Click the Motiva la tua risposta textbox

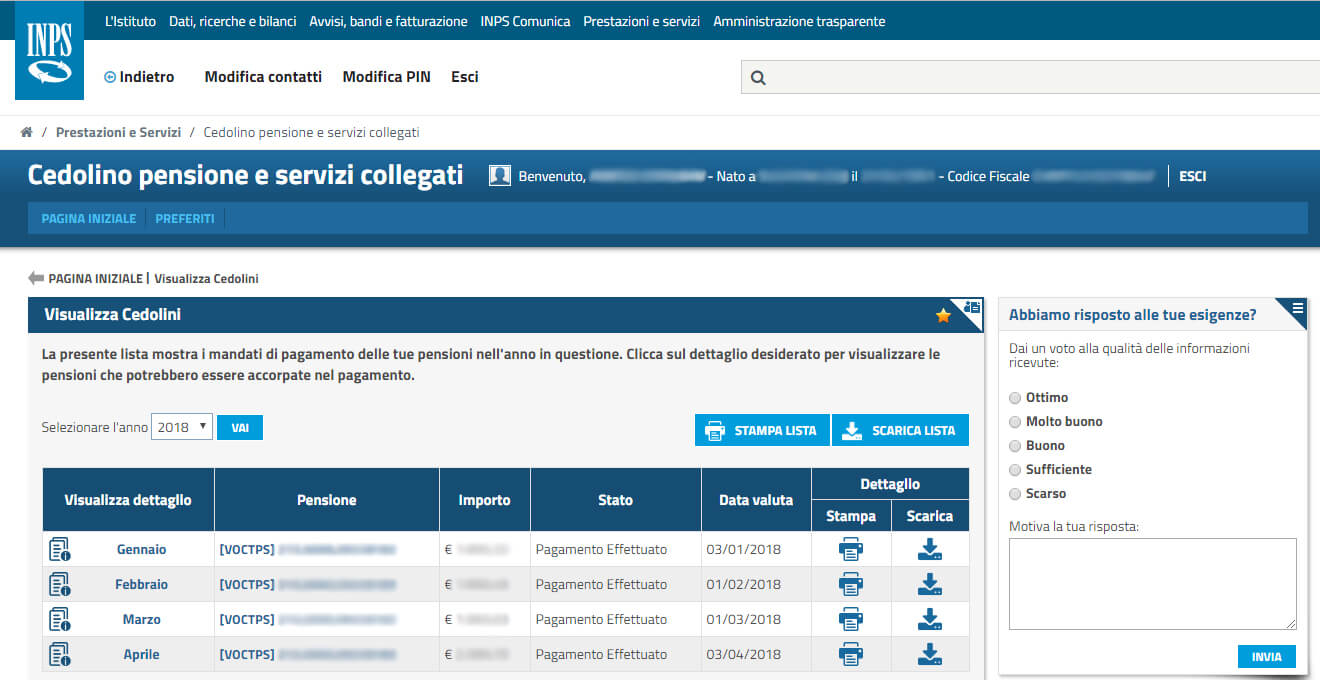click(1152, 584)
